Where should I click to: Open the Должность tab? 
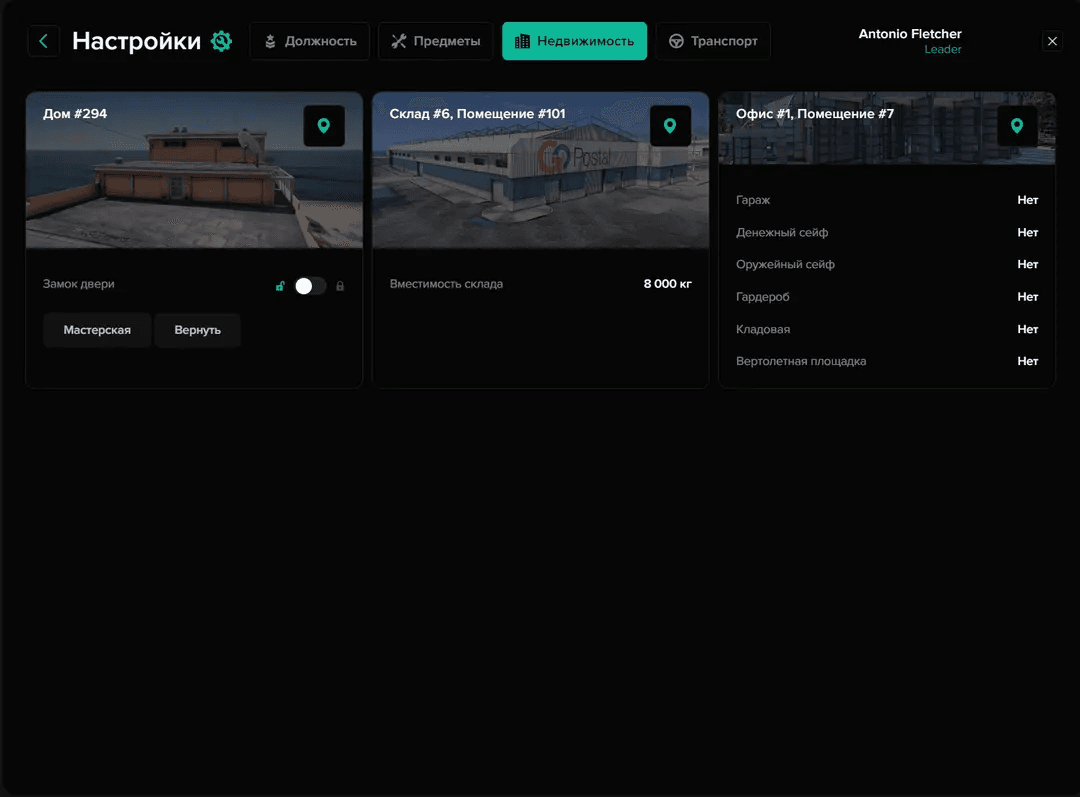click(x=310, y=41)
